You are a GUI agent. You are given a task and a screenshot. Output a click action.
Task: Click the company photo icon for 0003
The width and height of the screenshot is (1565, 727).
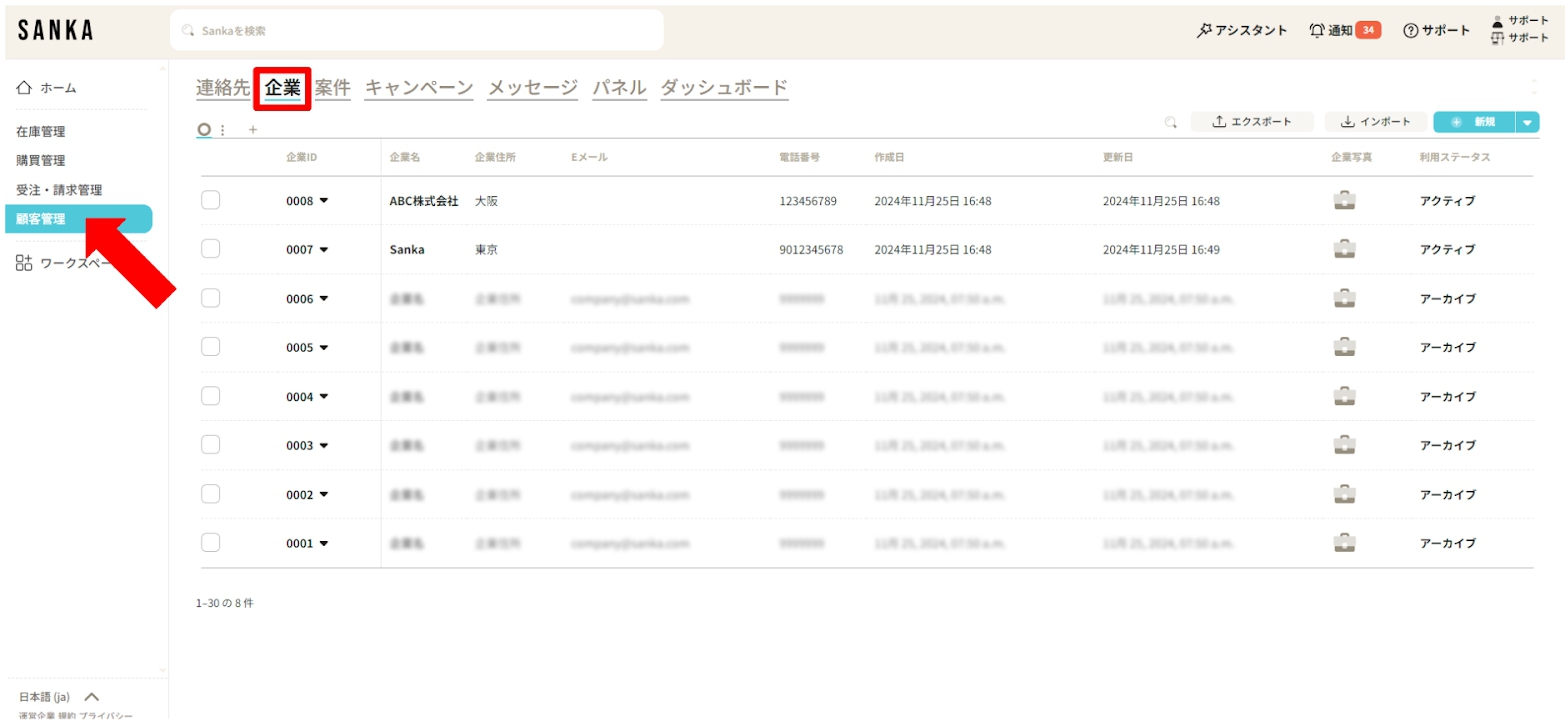point(1345,445)
